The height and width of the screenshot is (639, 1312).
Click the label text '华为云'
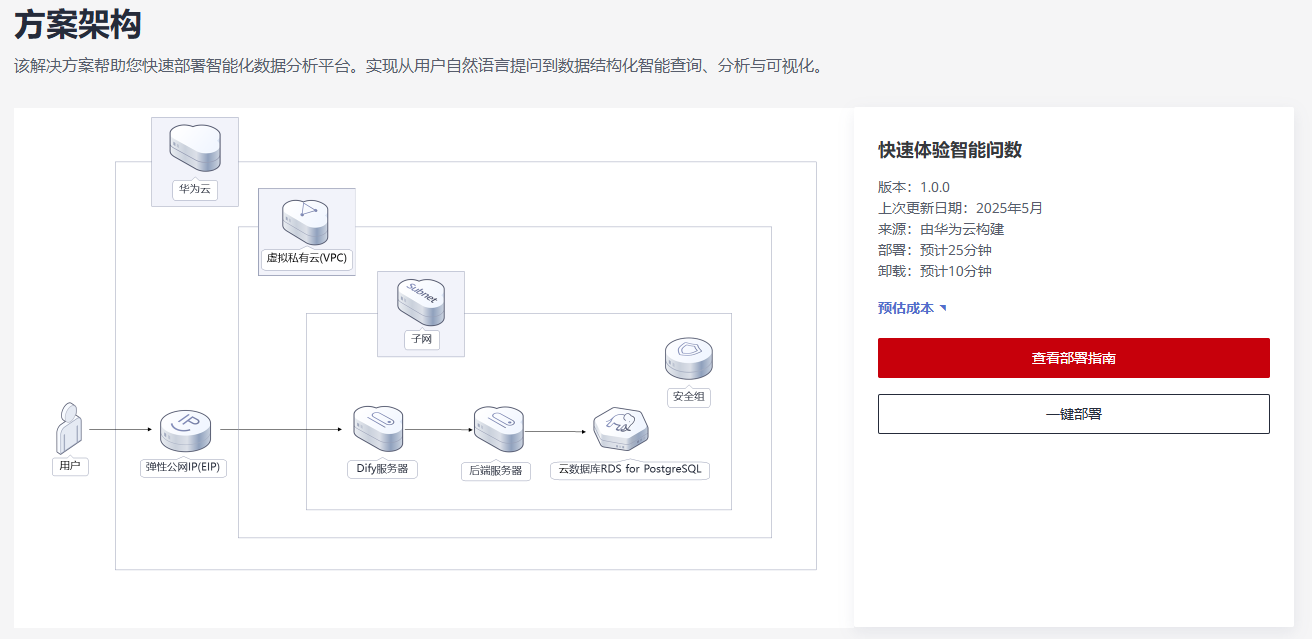point(195,188)
